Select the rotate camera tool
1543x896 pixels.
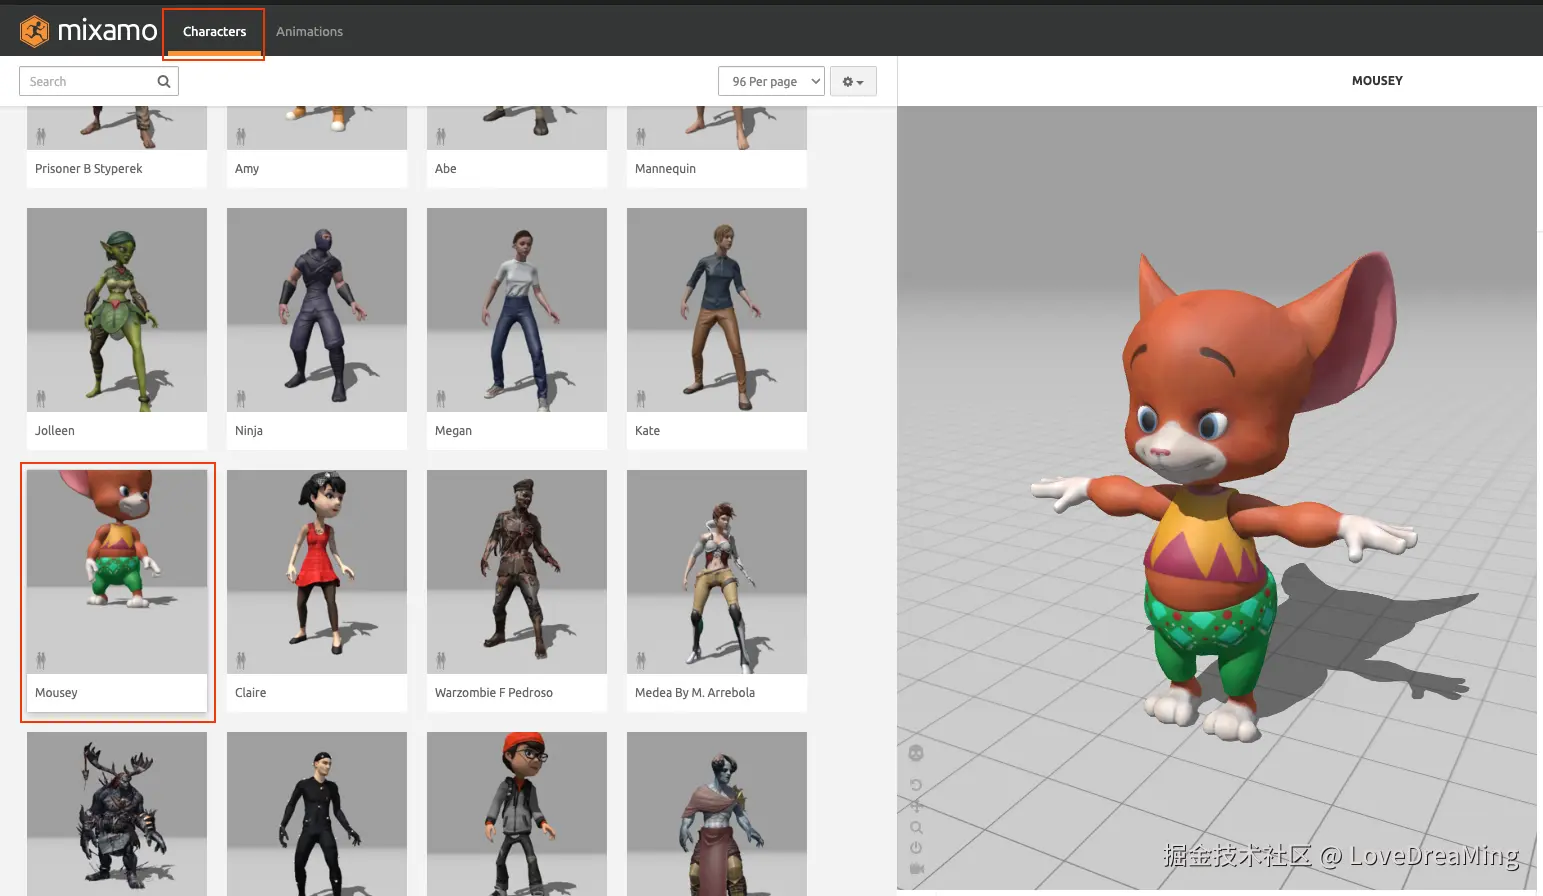pyautogui.click(x=916, y=785)
